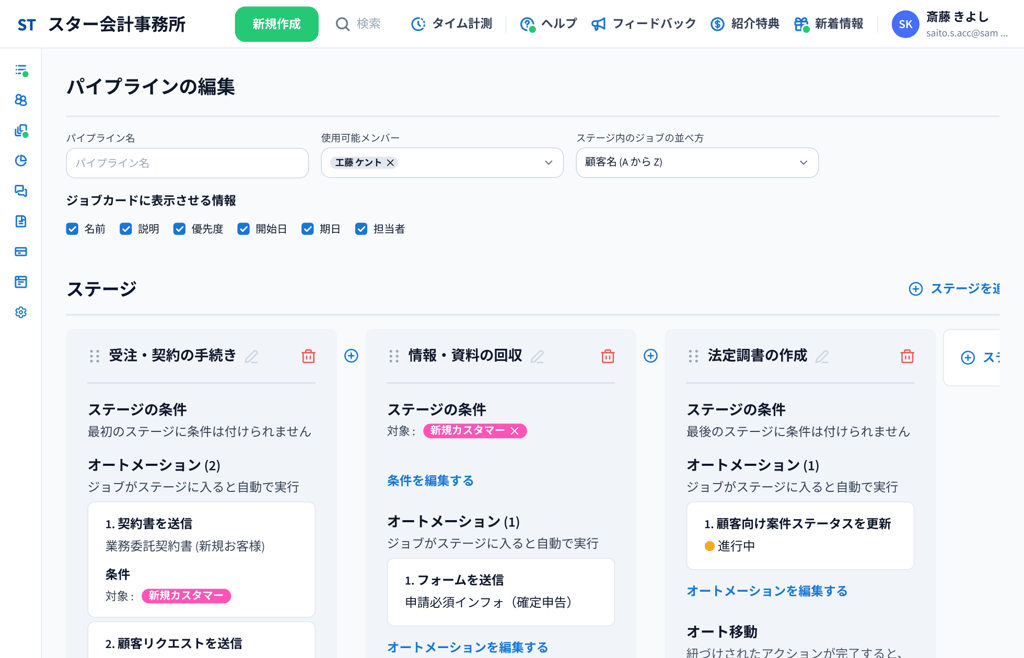Open タイム計測 in the top bar
Screen dimensions: 1024x658
[451, 24]
